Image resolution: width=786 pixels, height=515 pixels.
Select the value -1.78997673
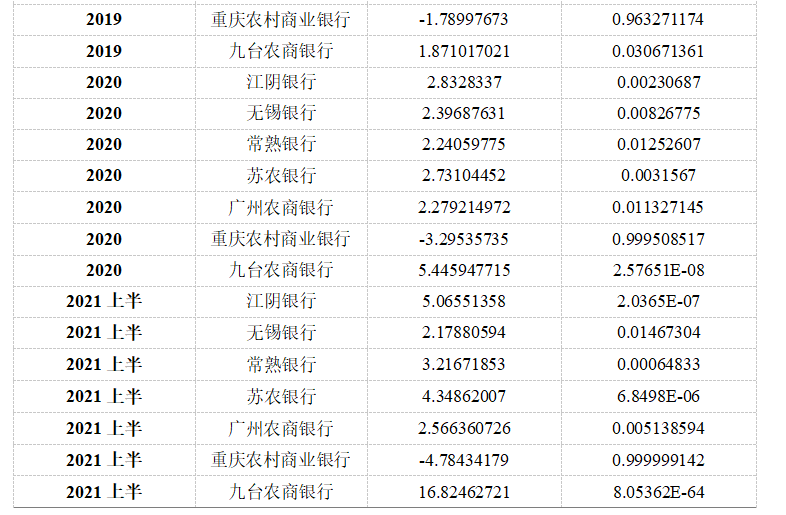click(x=464, y=20)
